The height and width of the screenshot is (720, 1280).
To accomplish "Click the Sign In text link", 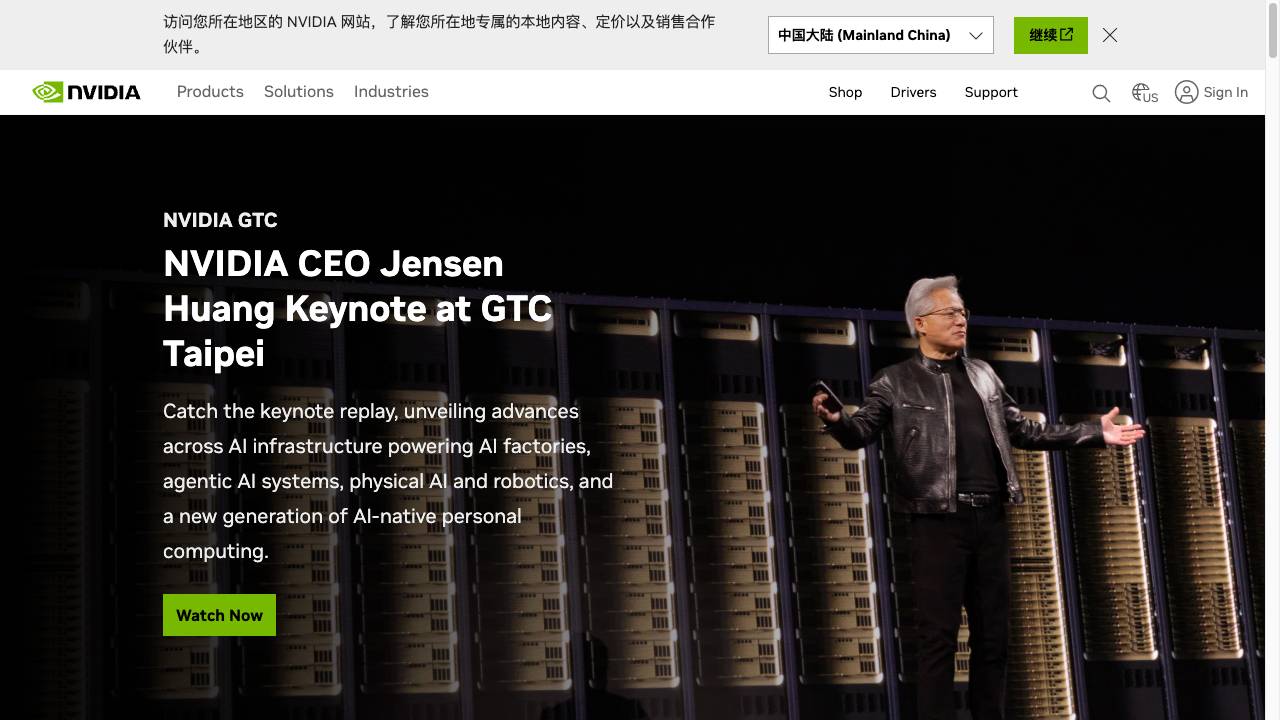I will 1226,92.
